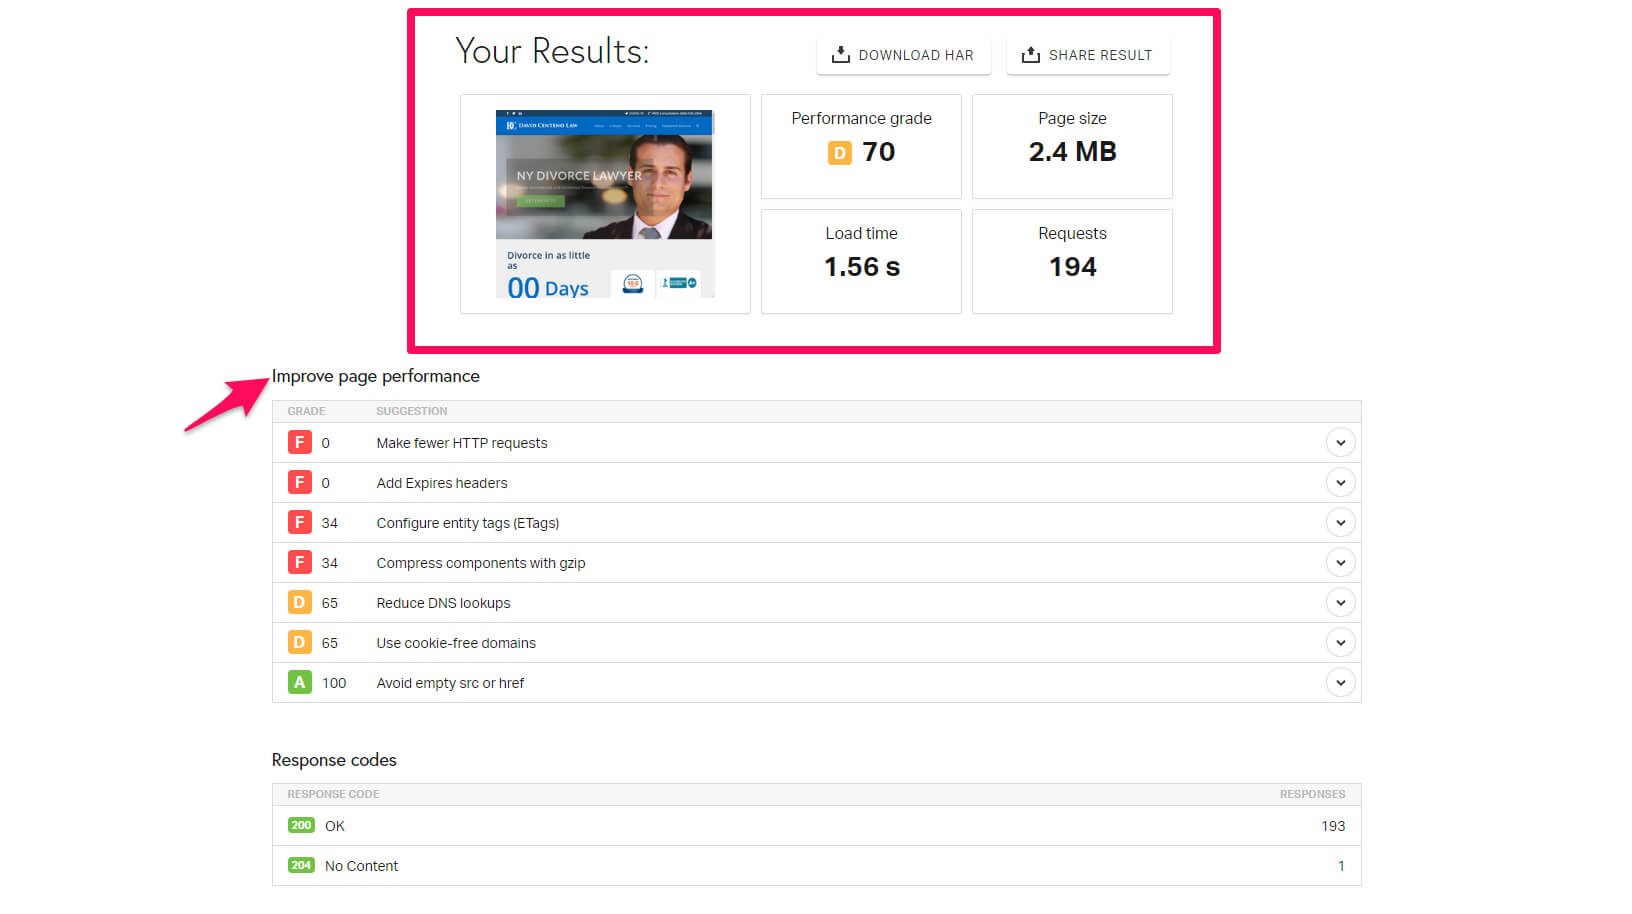Screen dimensions: 1632x914
Task: Select the F badge beside Make fewer HTTP requests
Action: tap(299, 442)
